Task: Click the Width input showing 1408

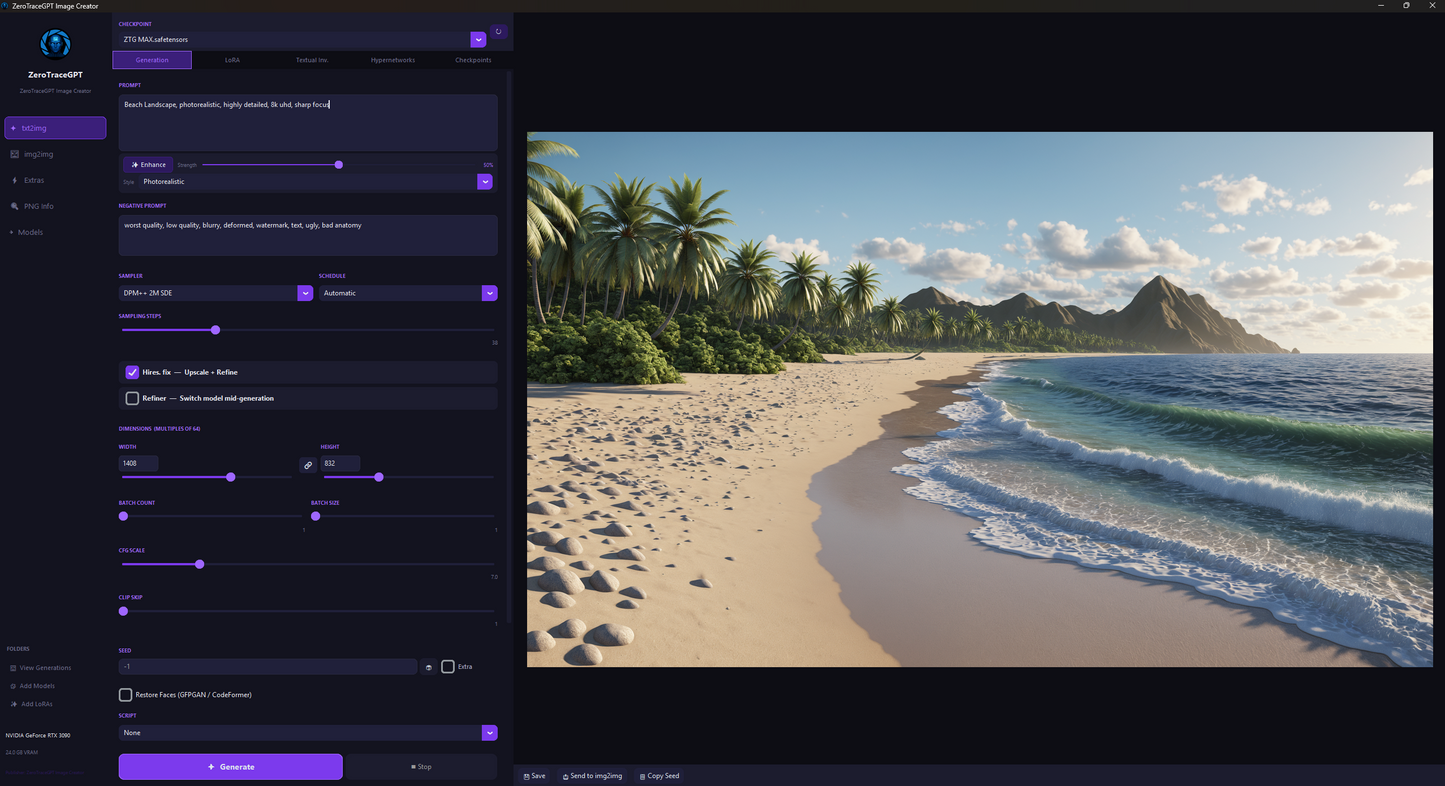Action: [139, 463]
